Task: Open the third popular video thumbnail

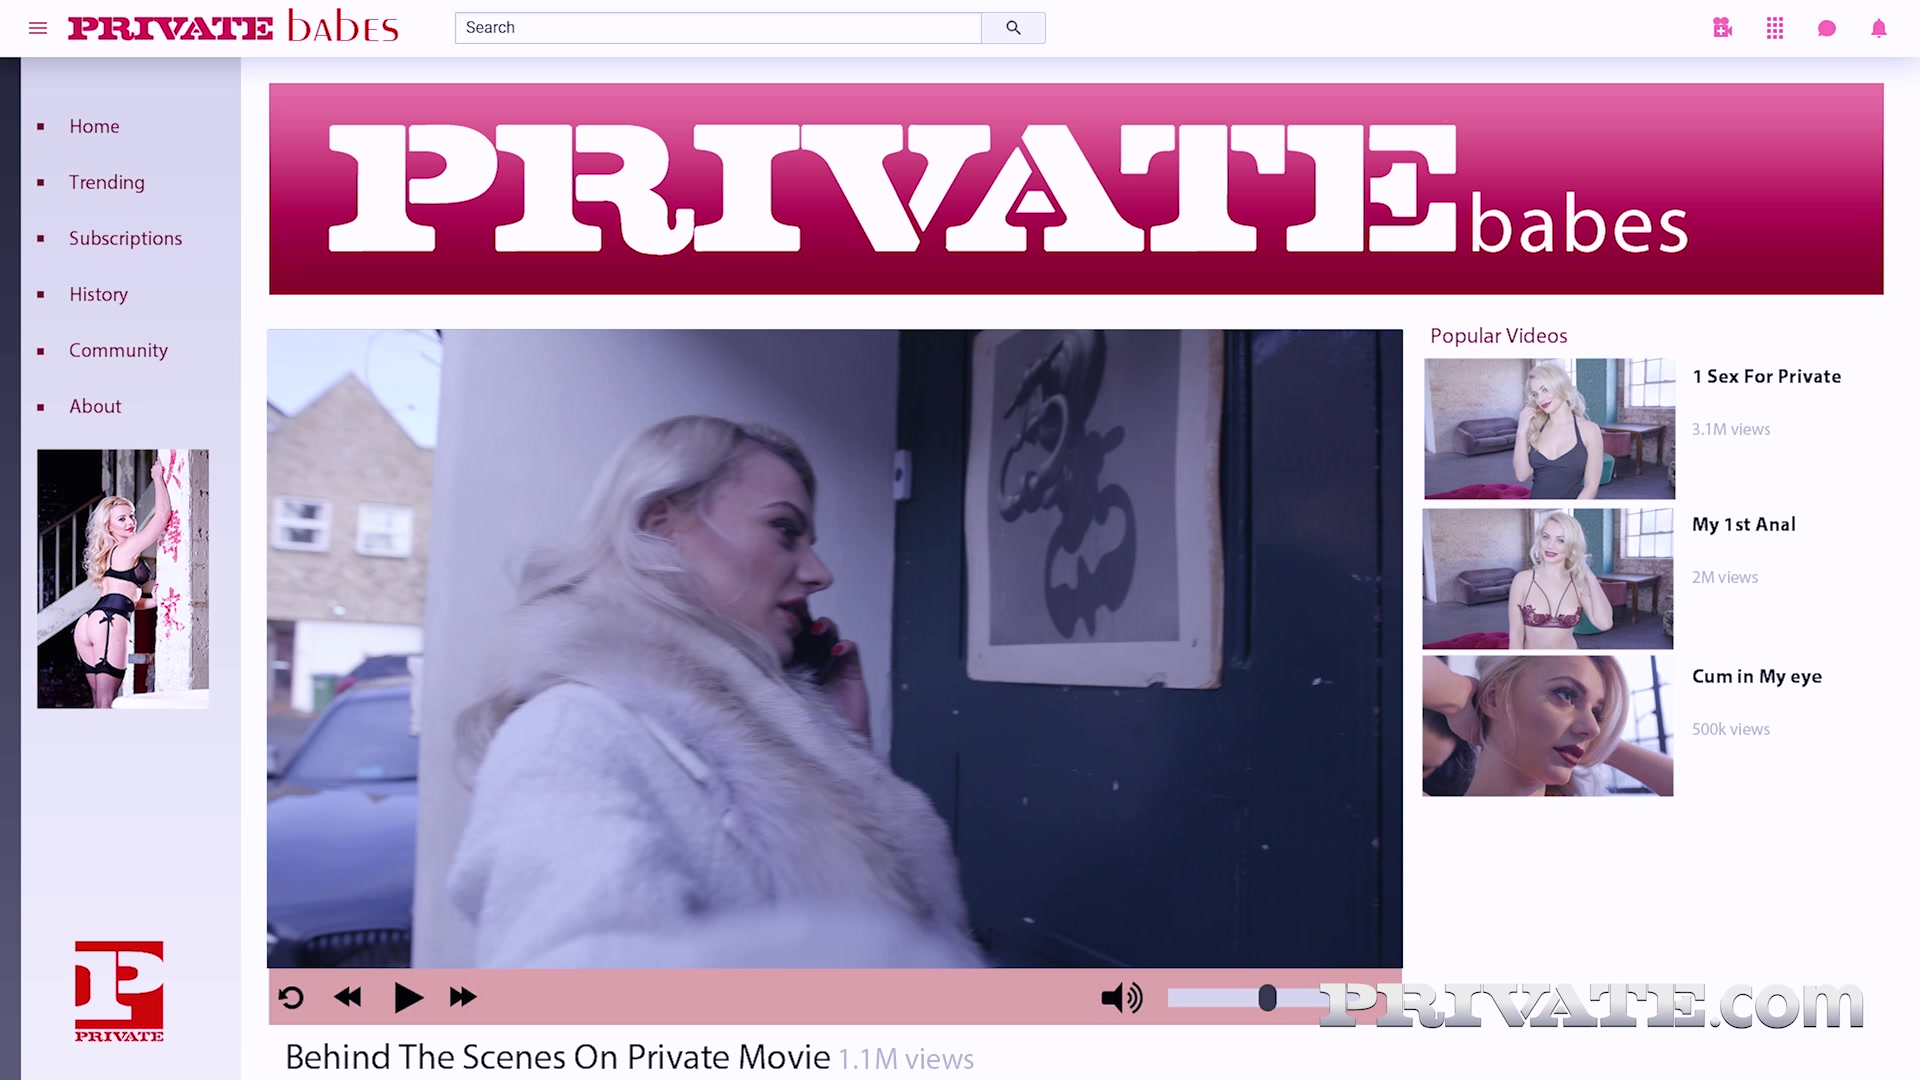Action: click(x=1548, y=726)
